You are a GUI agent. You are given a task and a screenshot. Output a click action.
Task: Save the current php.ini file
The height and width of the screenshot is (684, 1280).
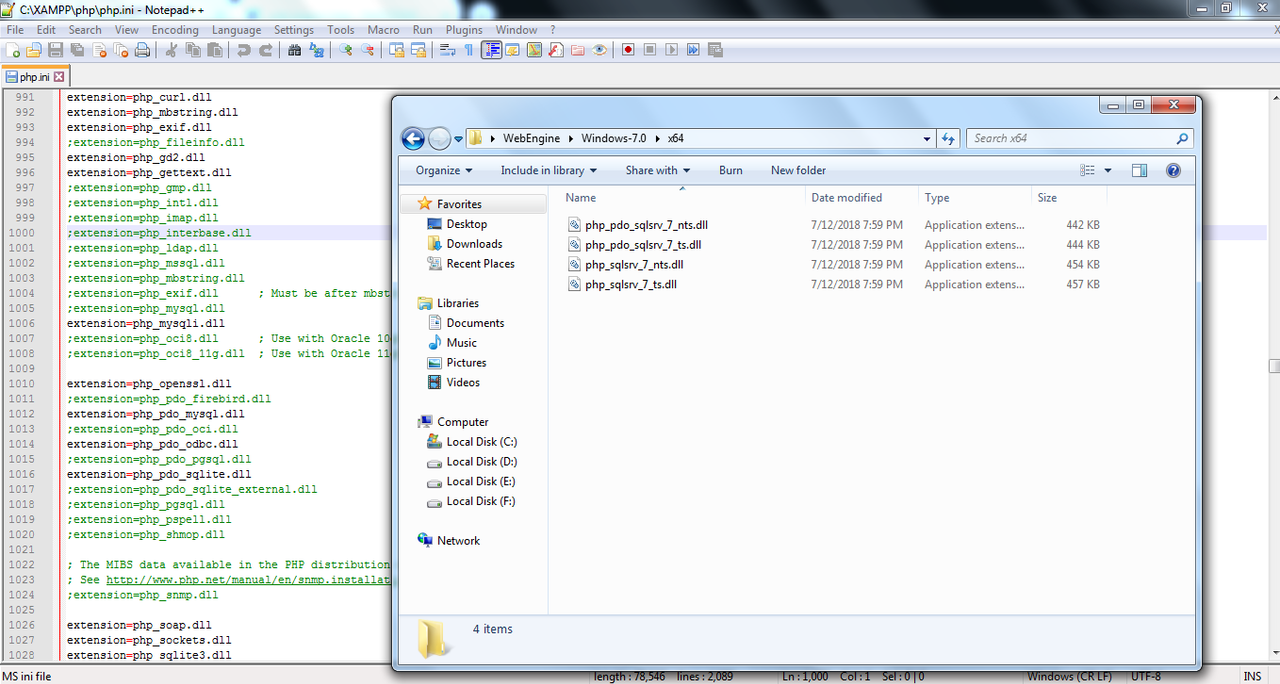pos(55,50)
